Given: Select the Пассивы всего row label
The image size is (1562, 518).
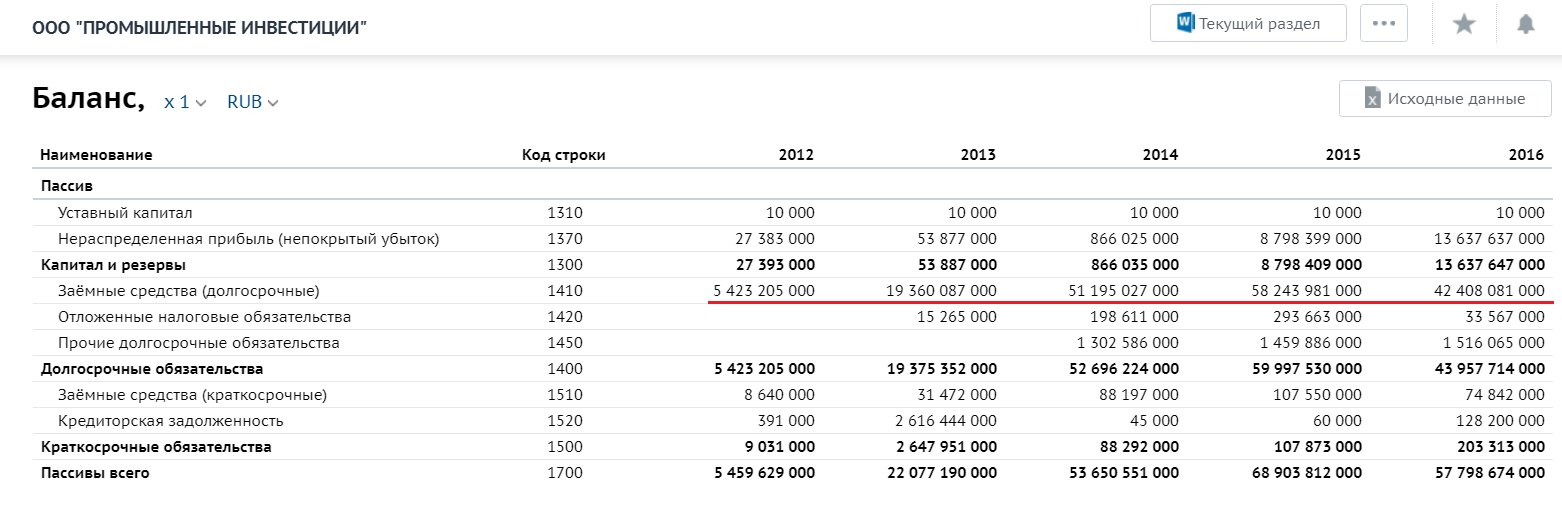Looking at the screenshot, I should click(x=95, y=473).
